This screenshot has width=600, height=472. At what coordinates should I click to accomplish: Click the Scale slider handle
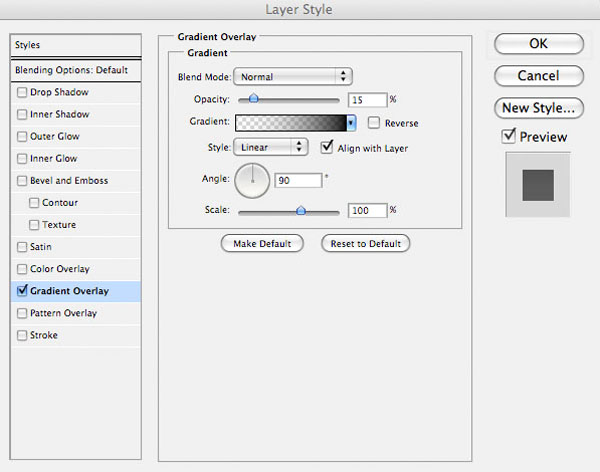click(x=301, y=210)
